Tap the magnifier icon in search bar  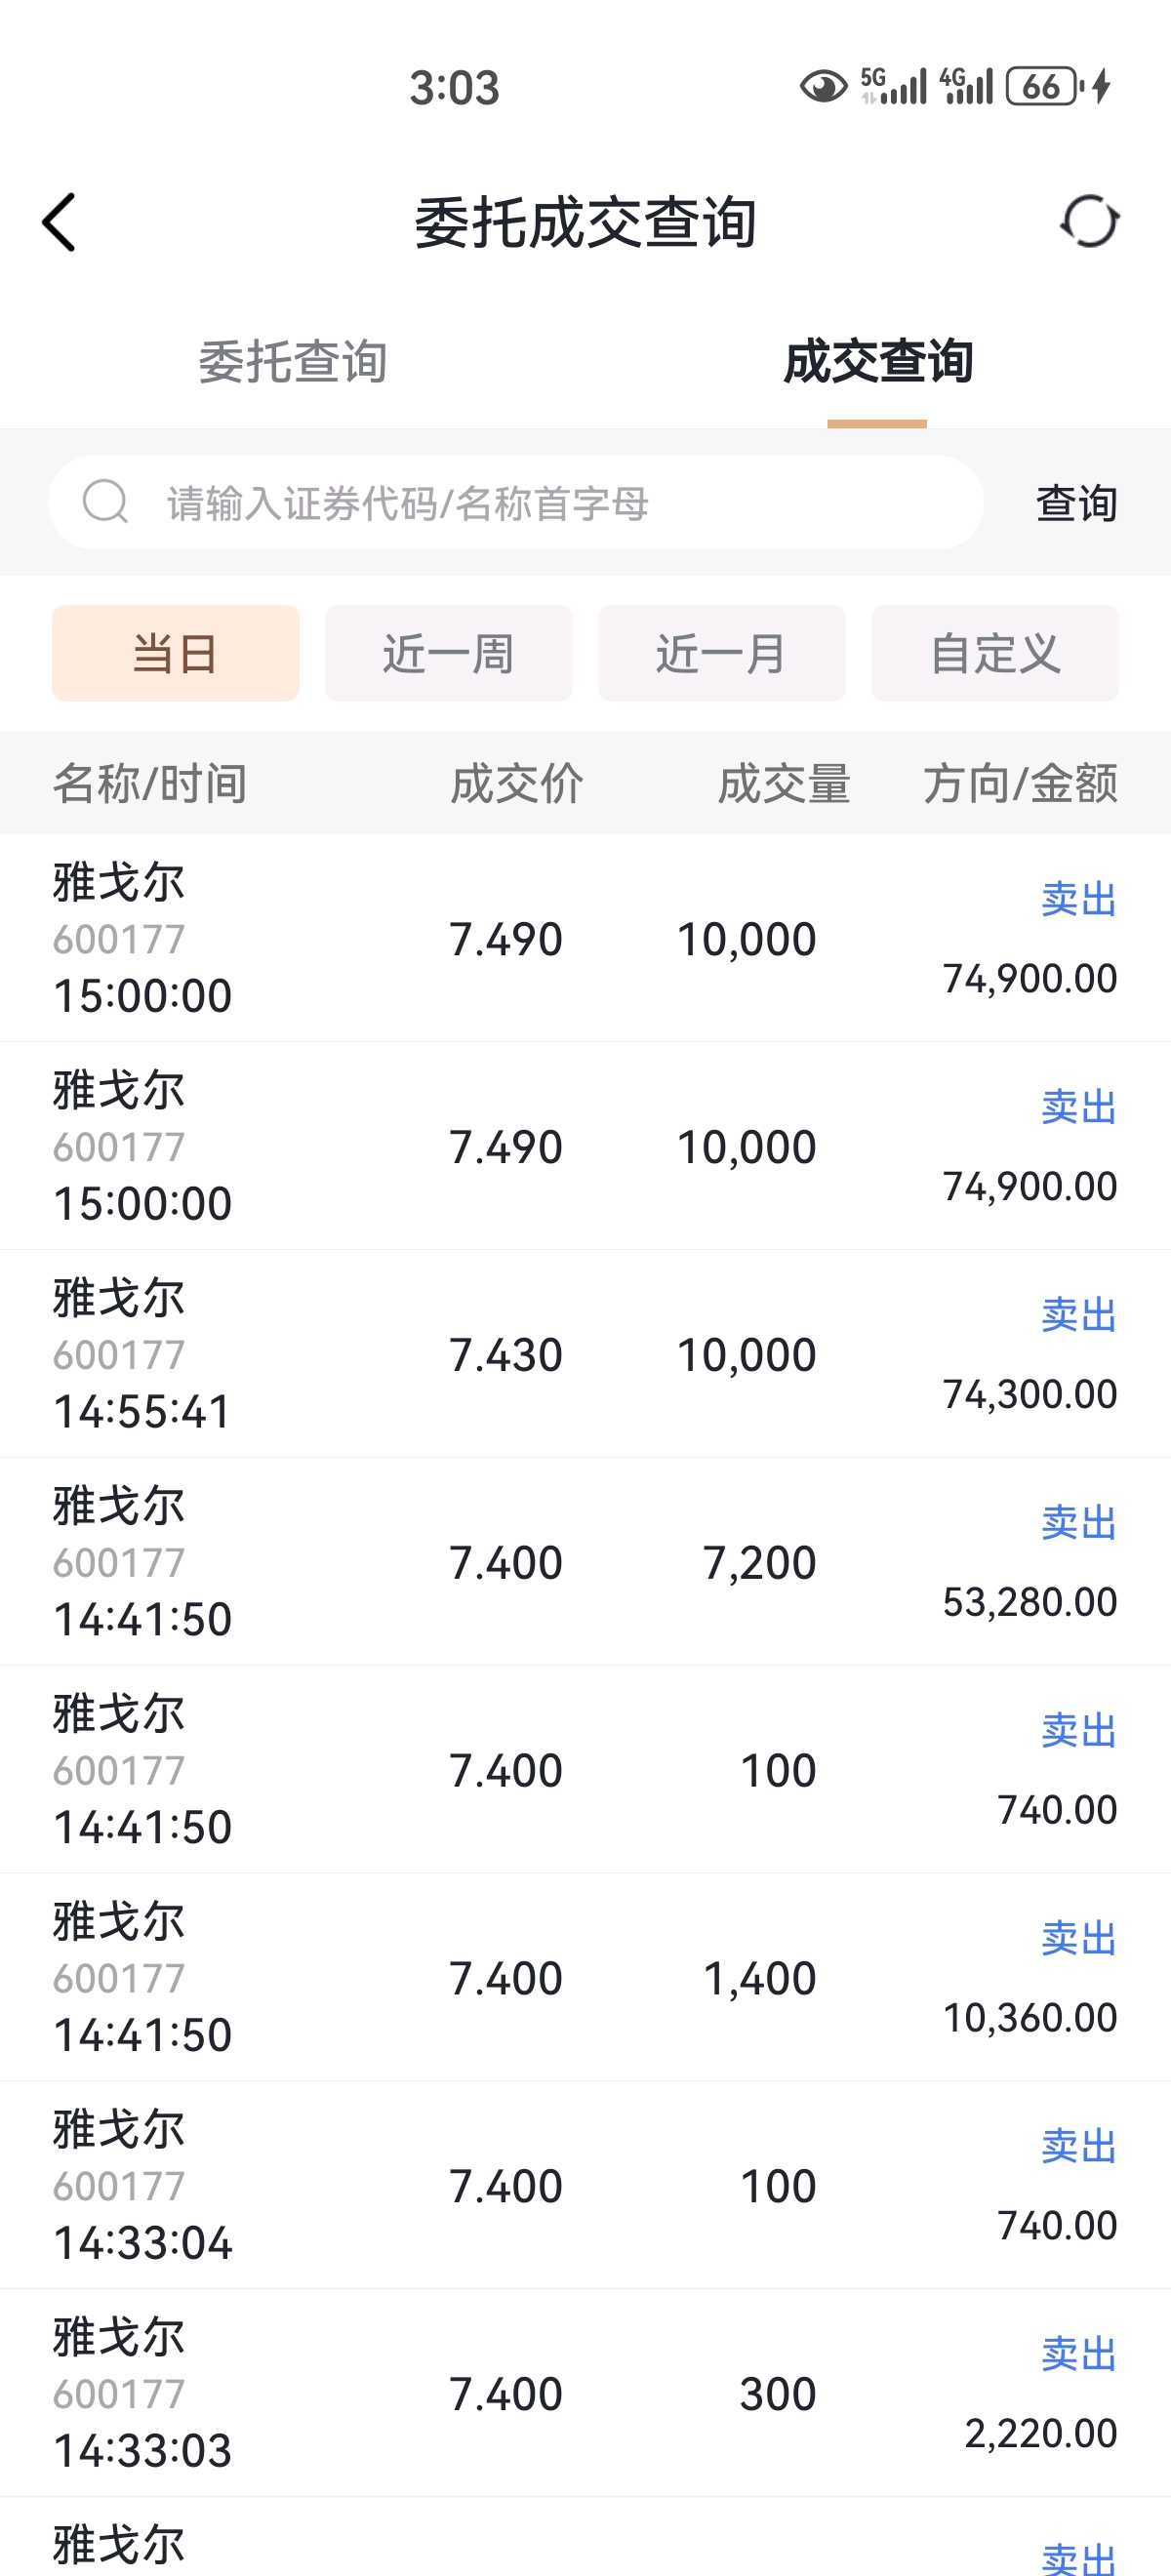105,502
